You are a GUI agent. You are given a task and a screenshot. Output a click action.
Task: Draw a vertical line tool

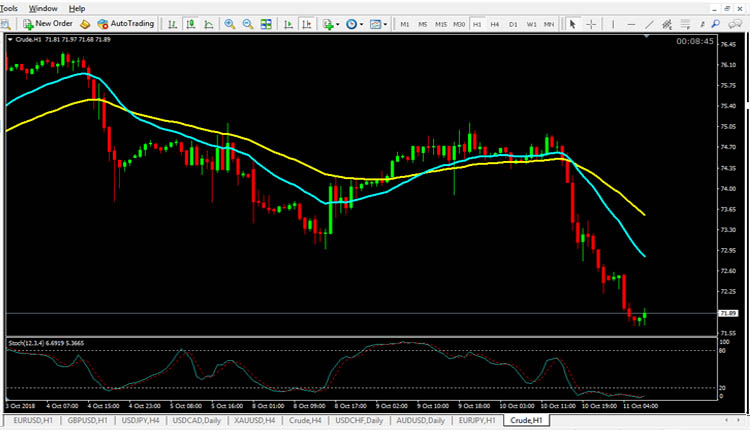613,24
